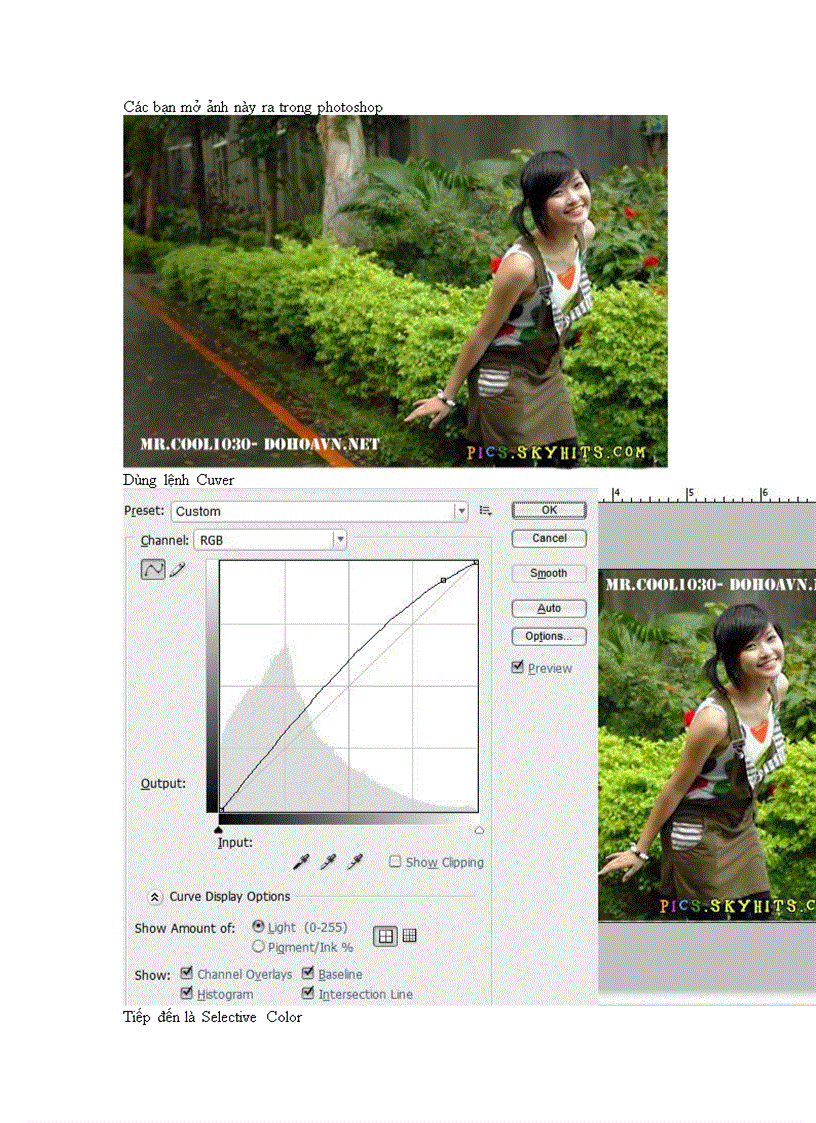Screen dimensions: 816x1123
Task: Switch to the detailed 10% grid display icon
Action: click(409, 935)
